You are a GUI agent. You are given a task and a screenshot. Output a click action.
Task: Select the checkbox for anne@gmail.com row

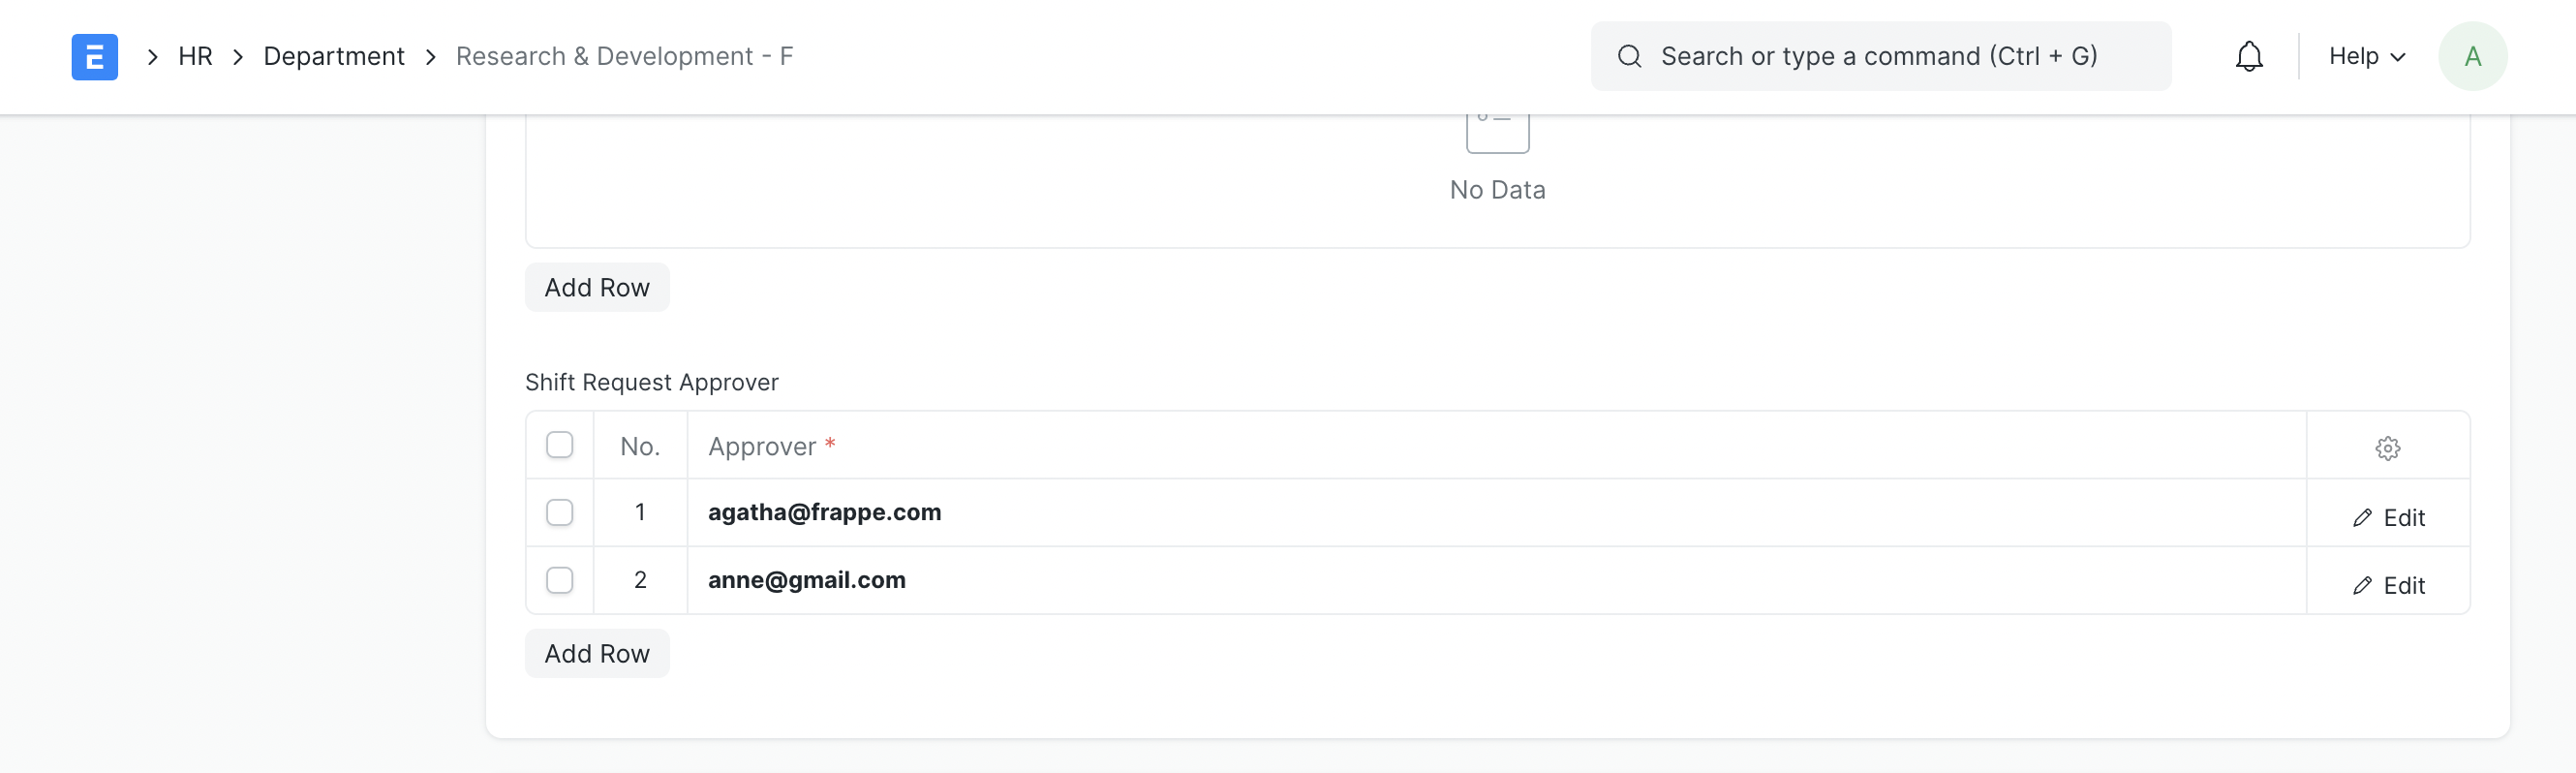point(560,581)
